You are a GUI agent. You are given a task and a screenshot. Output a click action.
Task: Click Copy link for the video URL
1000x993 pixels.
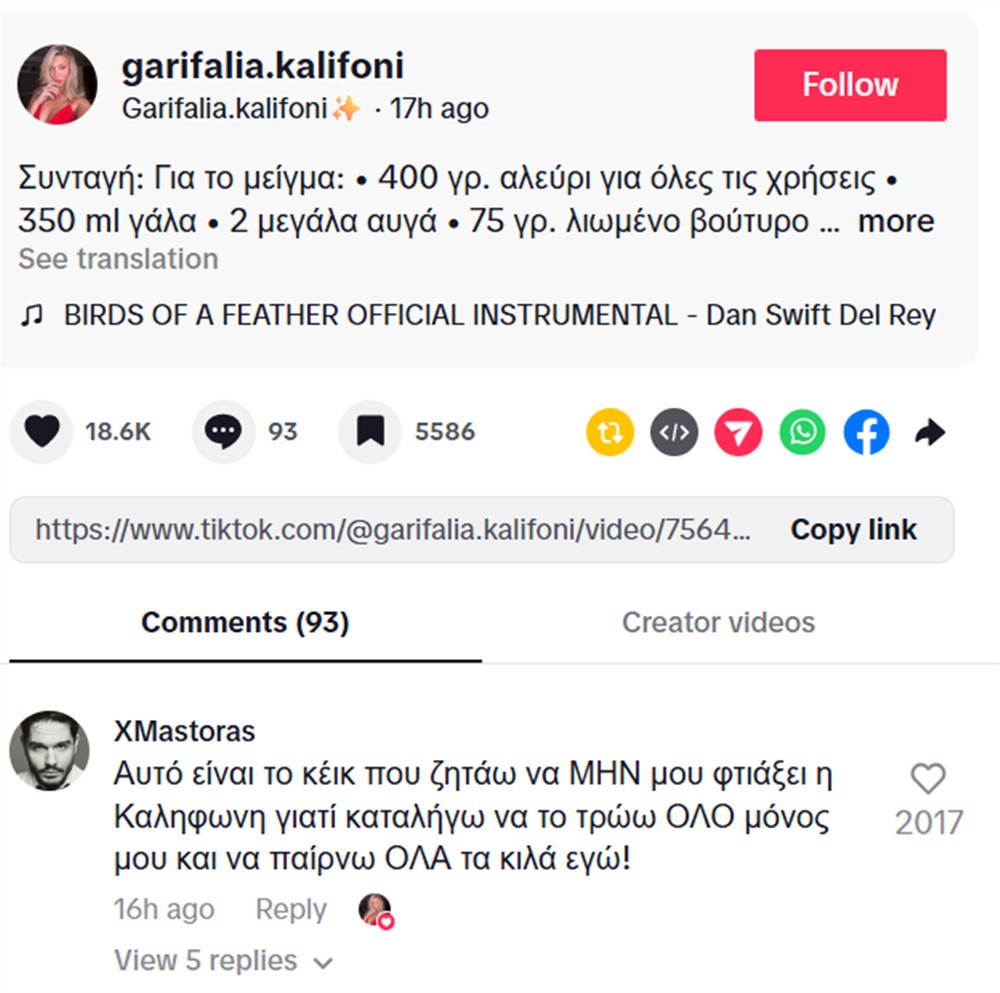853,529
